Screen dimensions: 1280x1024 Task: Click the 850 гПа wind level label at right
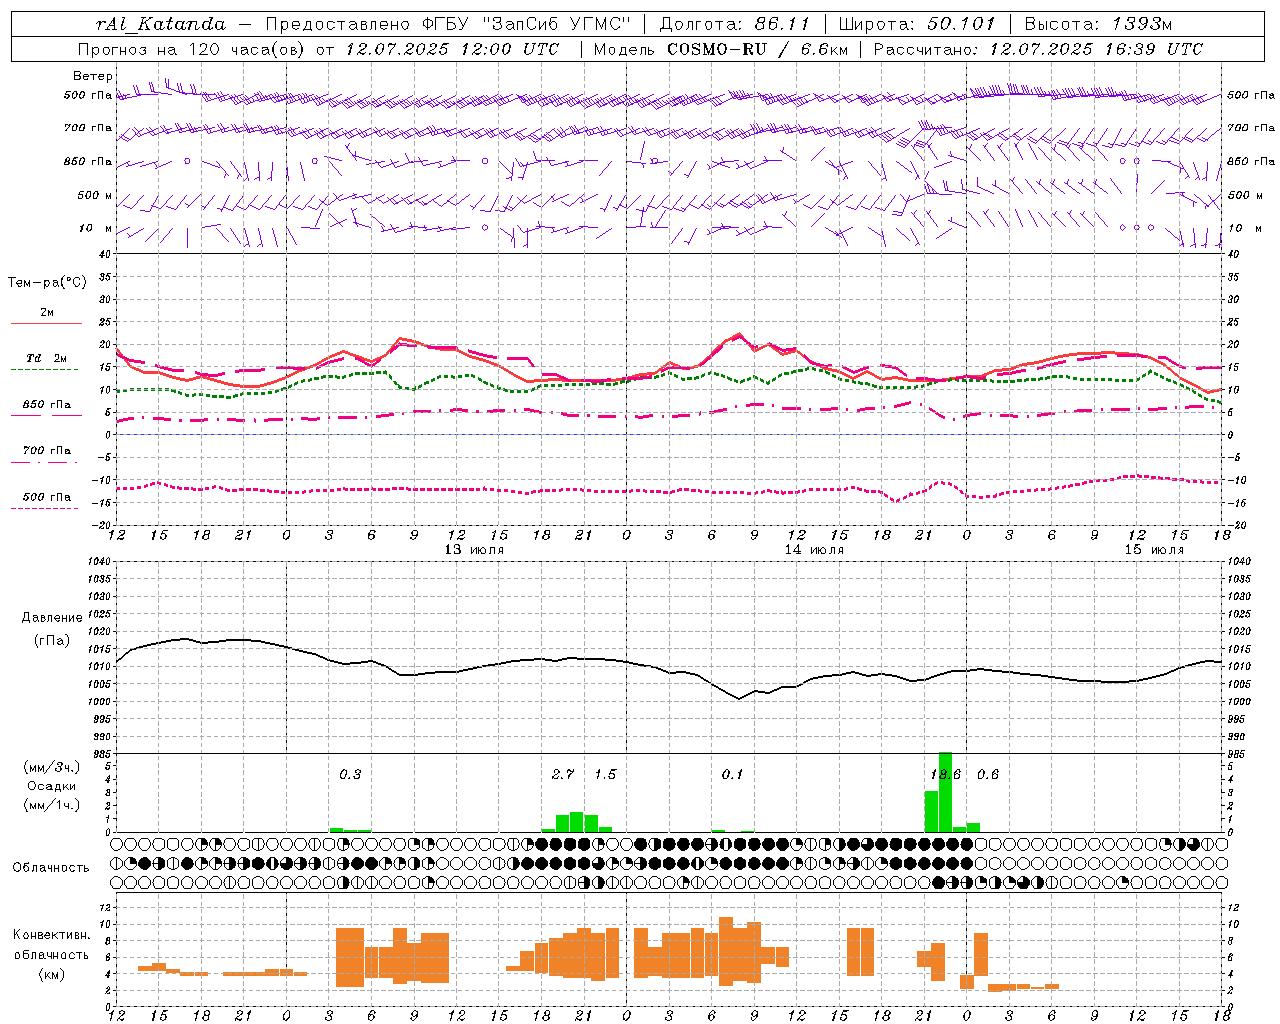tap(1251, 161)
